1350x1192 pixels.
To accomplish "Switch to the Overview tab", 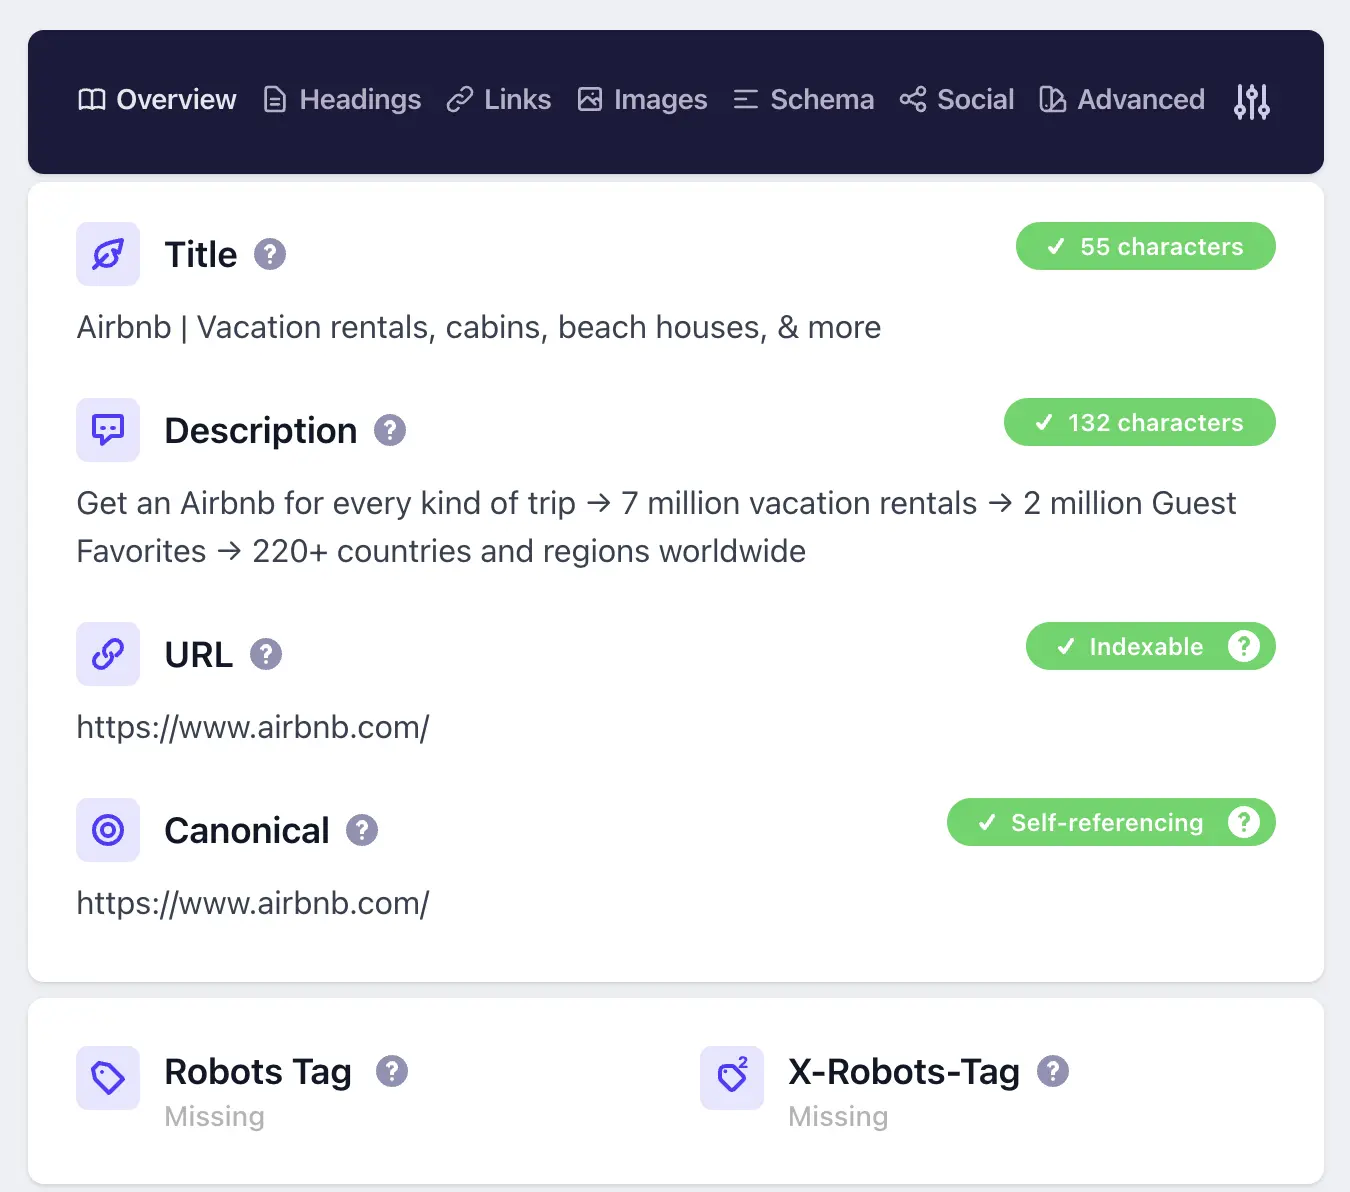I will coord(157,100).
